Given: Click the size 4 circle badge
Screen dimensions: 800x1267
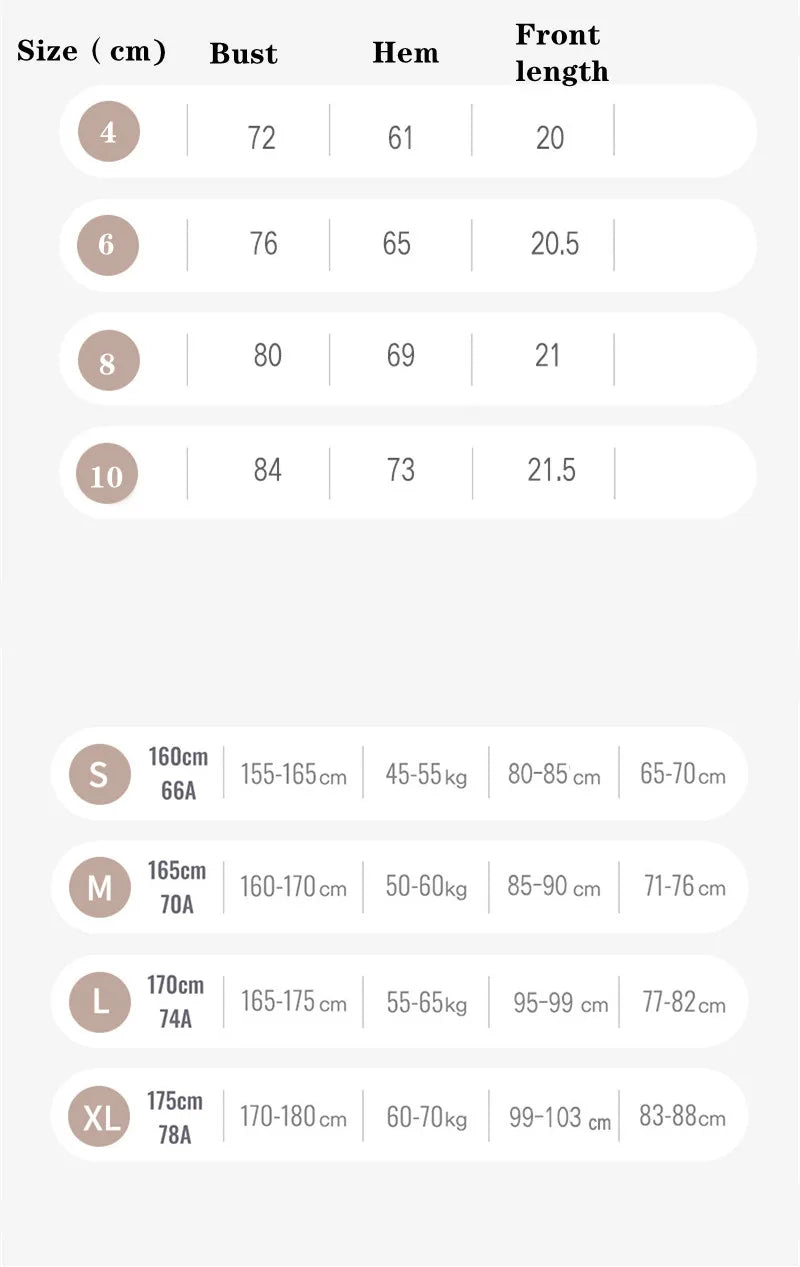Looking at the screenshot, I should click(108, 131).
